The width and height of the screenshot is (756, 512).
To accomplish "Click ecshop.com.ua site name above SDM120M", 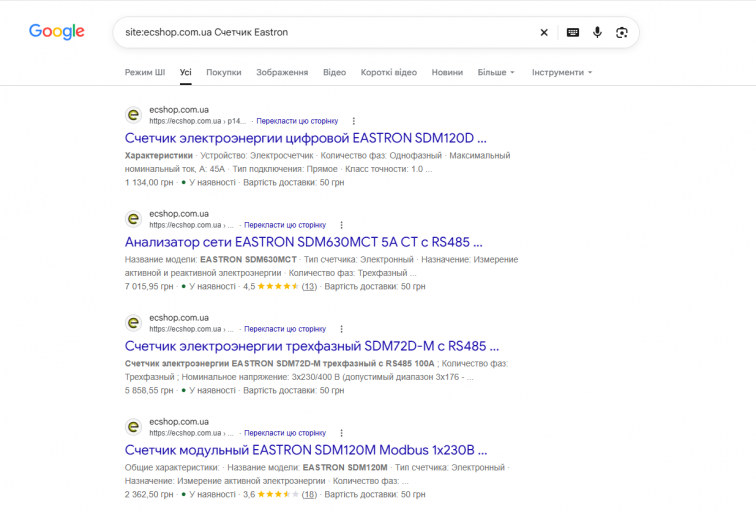I will pos(179,422).
